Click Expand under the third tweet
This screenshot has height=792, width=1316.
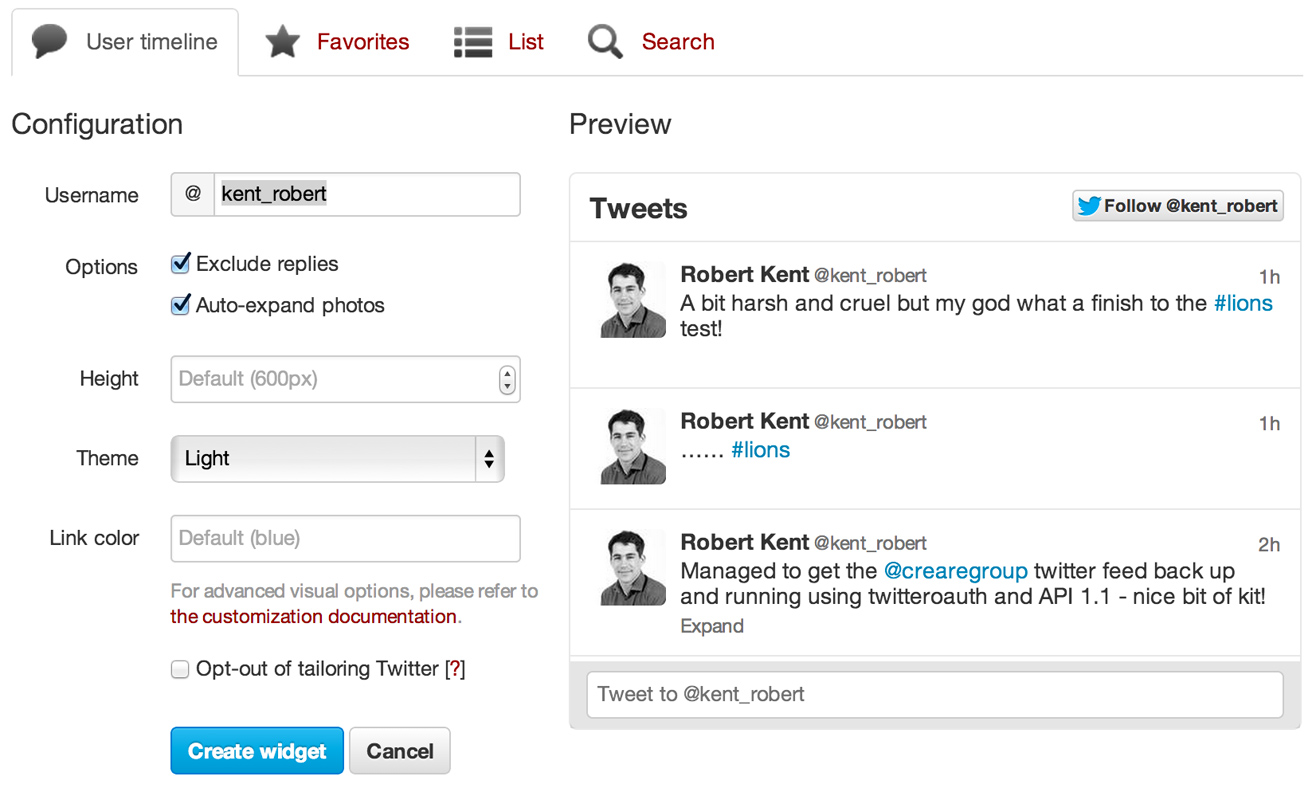pos(712,626)
